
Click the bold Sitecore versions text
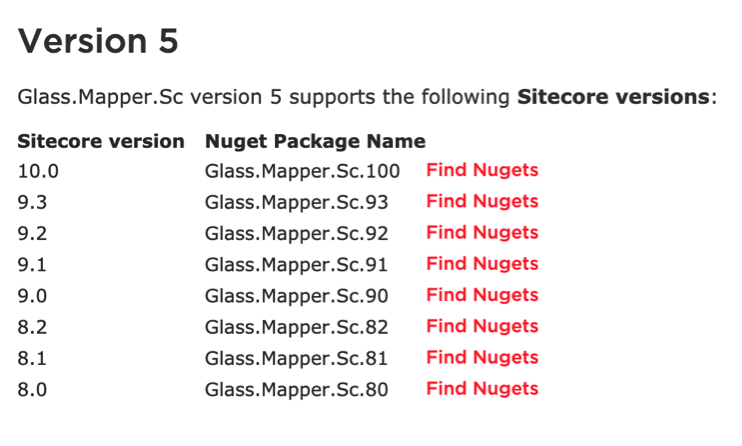613,99
